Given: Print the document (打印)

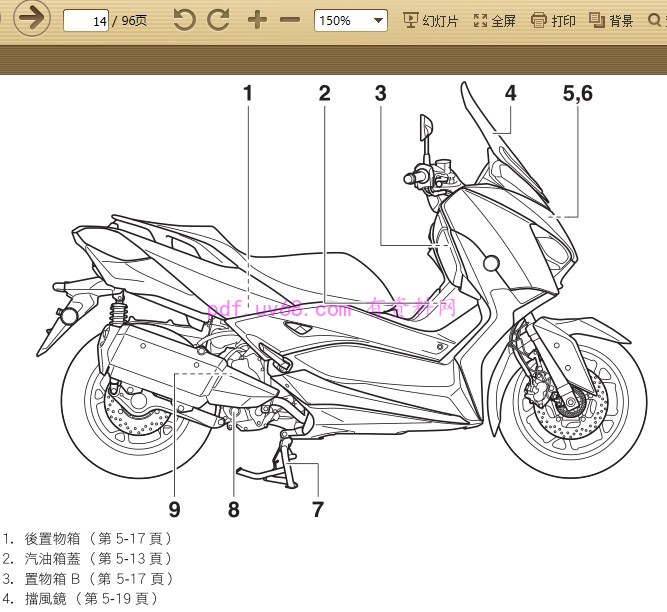Looking at the screenshot, I should click(553, 20).
